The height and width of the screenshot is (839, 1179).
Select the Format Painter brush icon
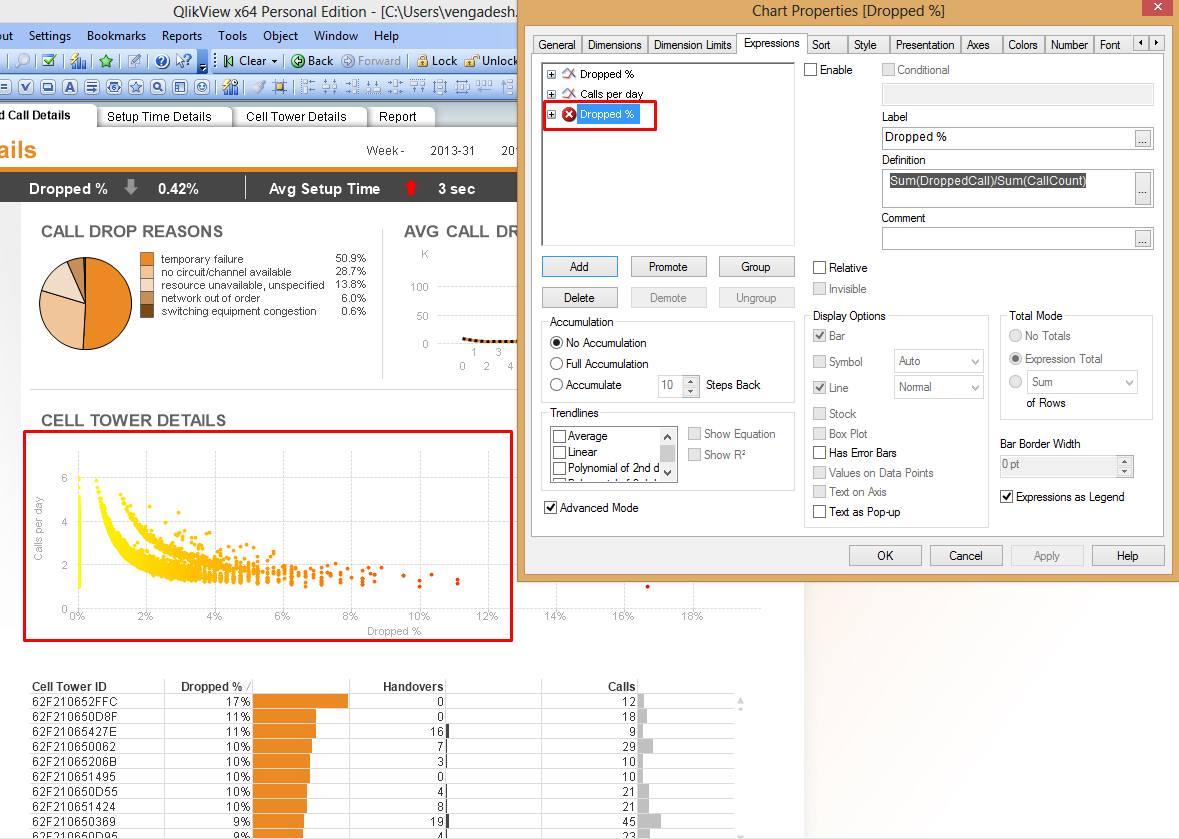258,86
